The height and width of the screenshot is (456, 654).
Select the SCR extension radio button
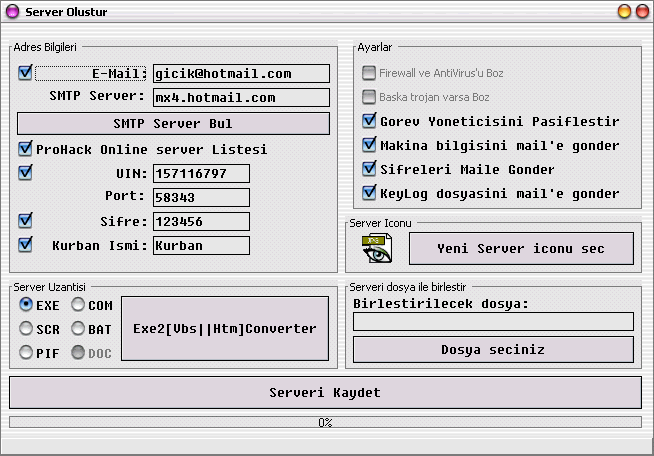pyautogui.click(x=27, y=329)
